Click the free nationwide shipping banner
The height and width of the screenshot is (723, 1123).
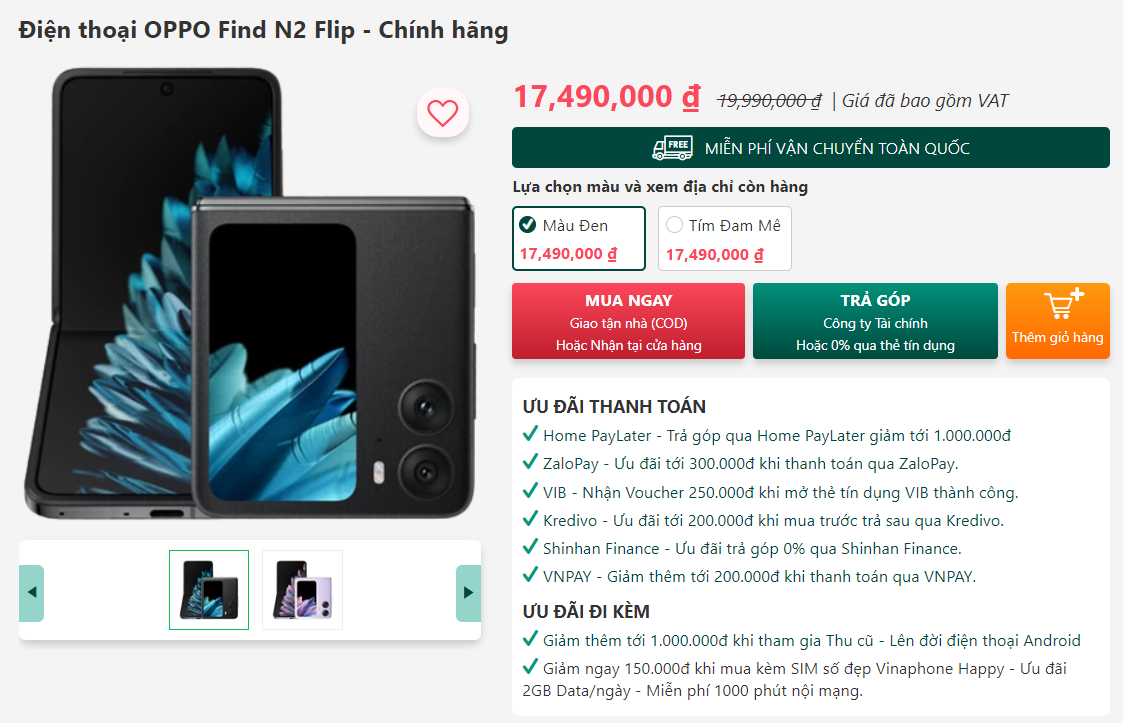coord(811,148)
